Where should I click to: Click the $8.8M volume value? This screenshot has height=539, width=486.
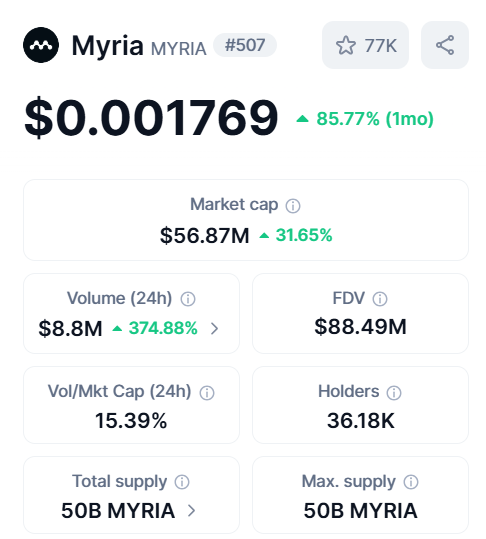[70, 328]
